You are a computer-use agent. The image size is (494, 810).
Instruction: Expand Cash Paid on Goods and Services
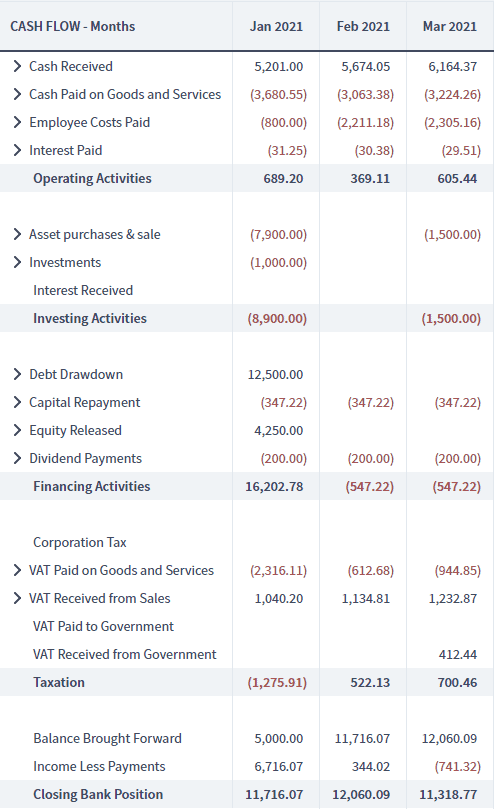(x=17, y=94)
